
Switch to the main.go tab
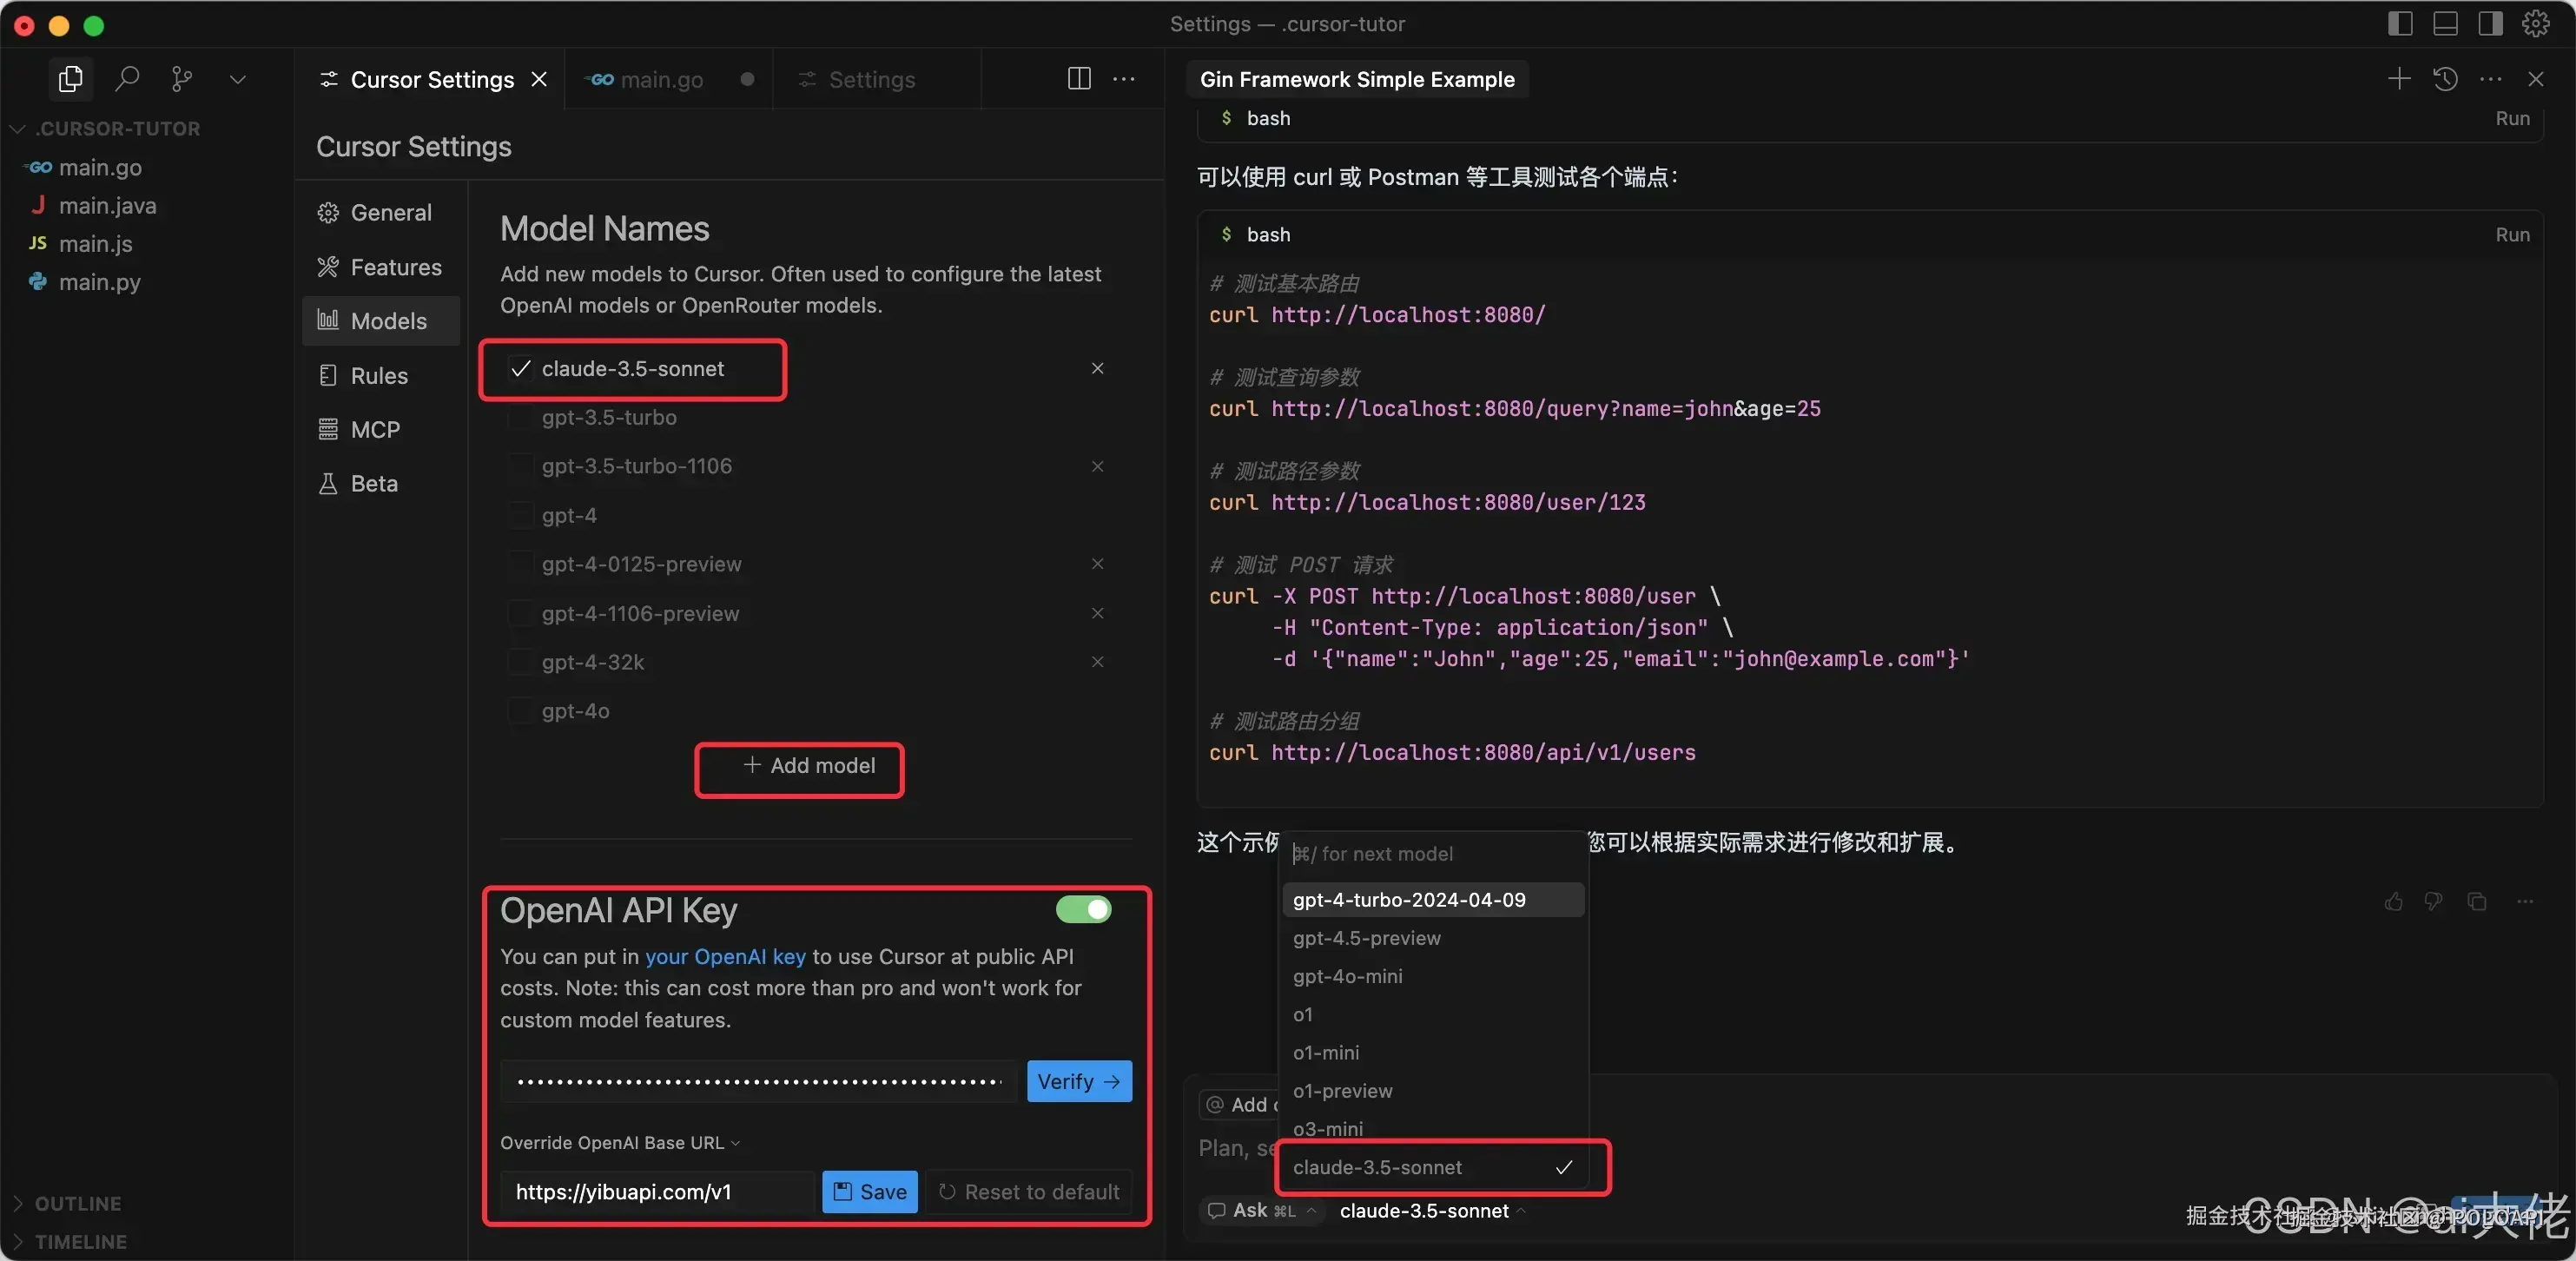coord(660,80)
